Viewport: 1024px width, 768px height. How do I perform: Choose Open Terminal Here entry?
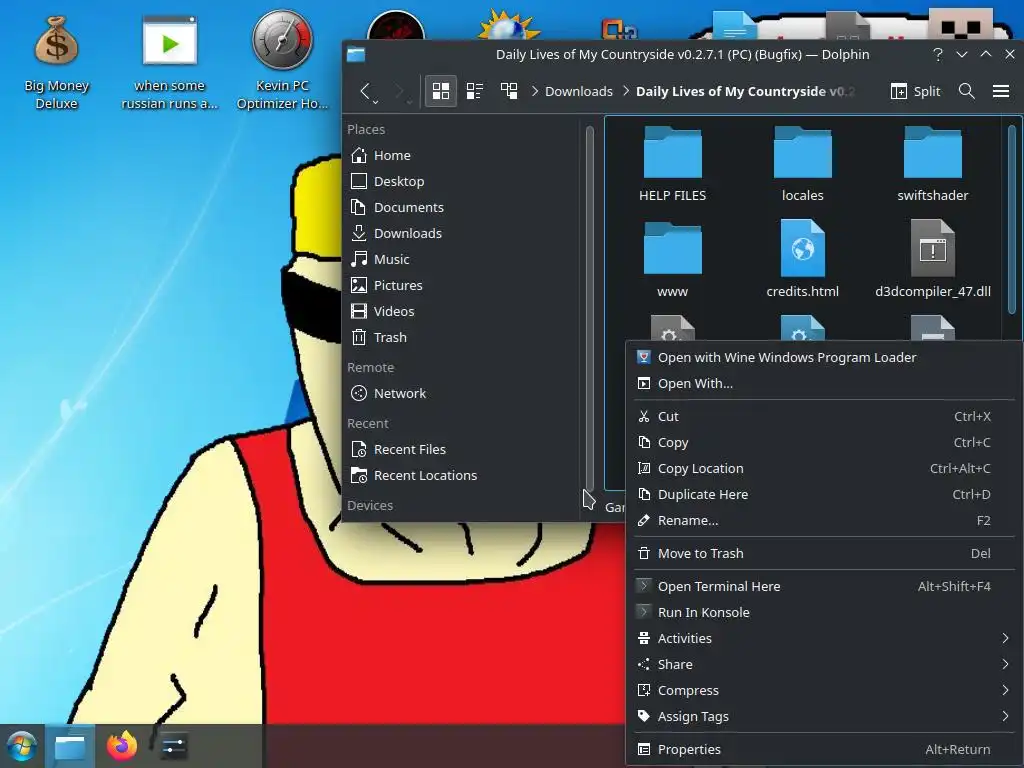824,586
